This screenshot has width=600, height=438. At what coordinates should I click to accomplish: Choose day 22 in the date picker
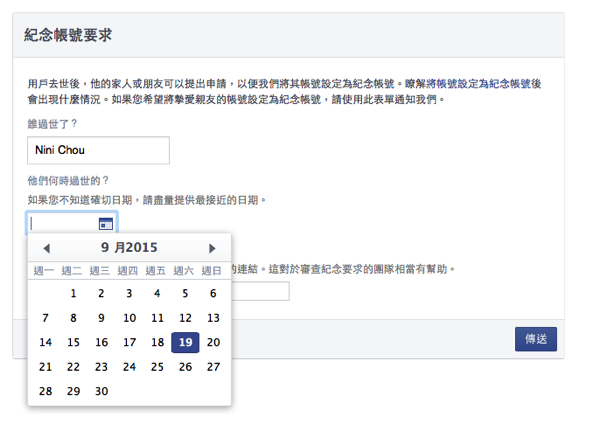coord(73,366)
